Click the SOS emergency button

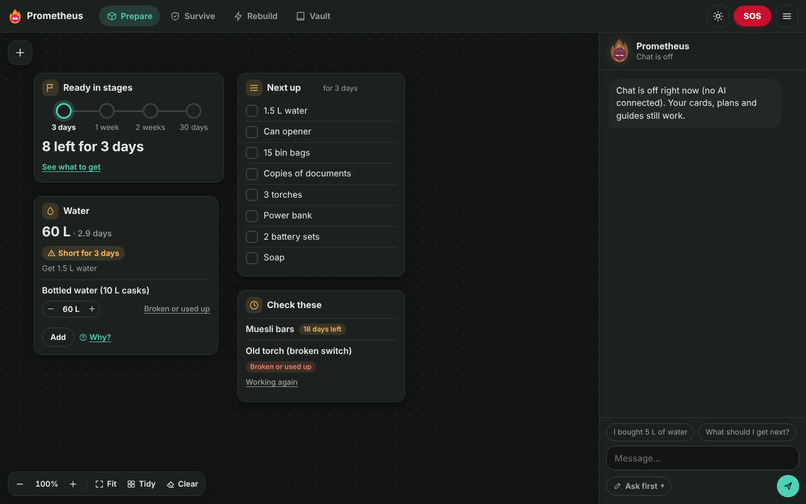[x=752, y=16]
